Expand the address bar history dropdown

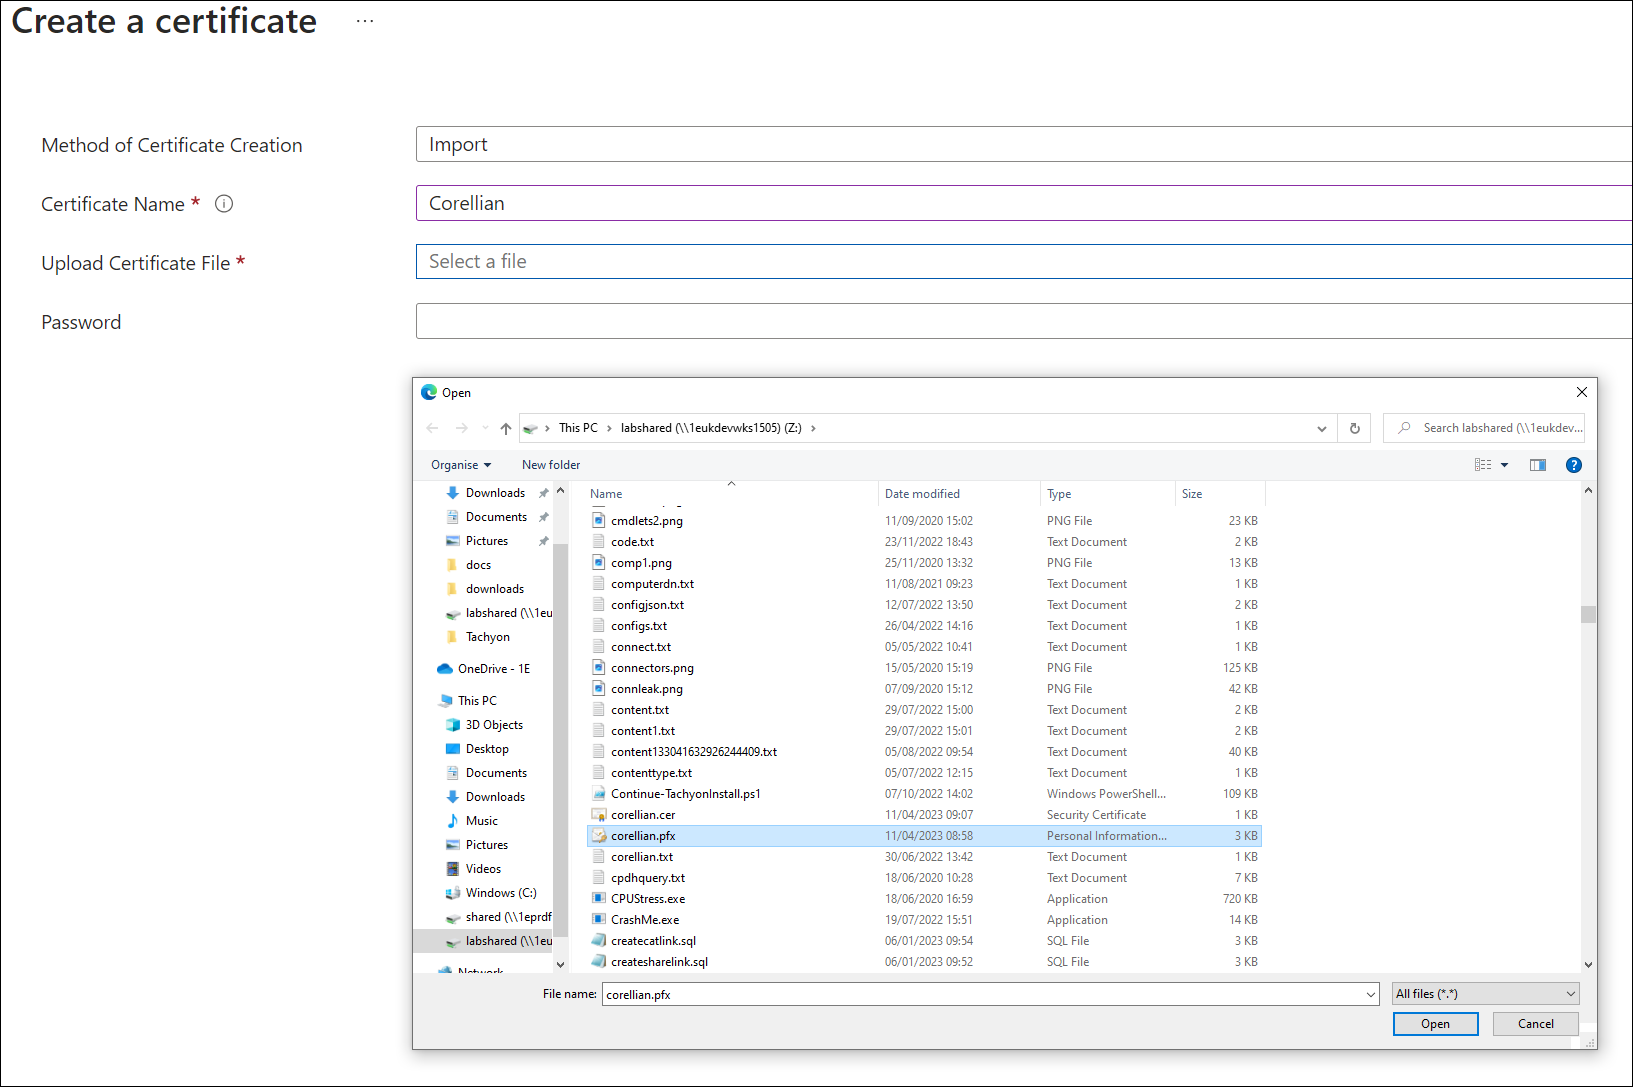pyautogui.click(x=1322, y=428)
